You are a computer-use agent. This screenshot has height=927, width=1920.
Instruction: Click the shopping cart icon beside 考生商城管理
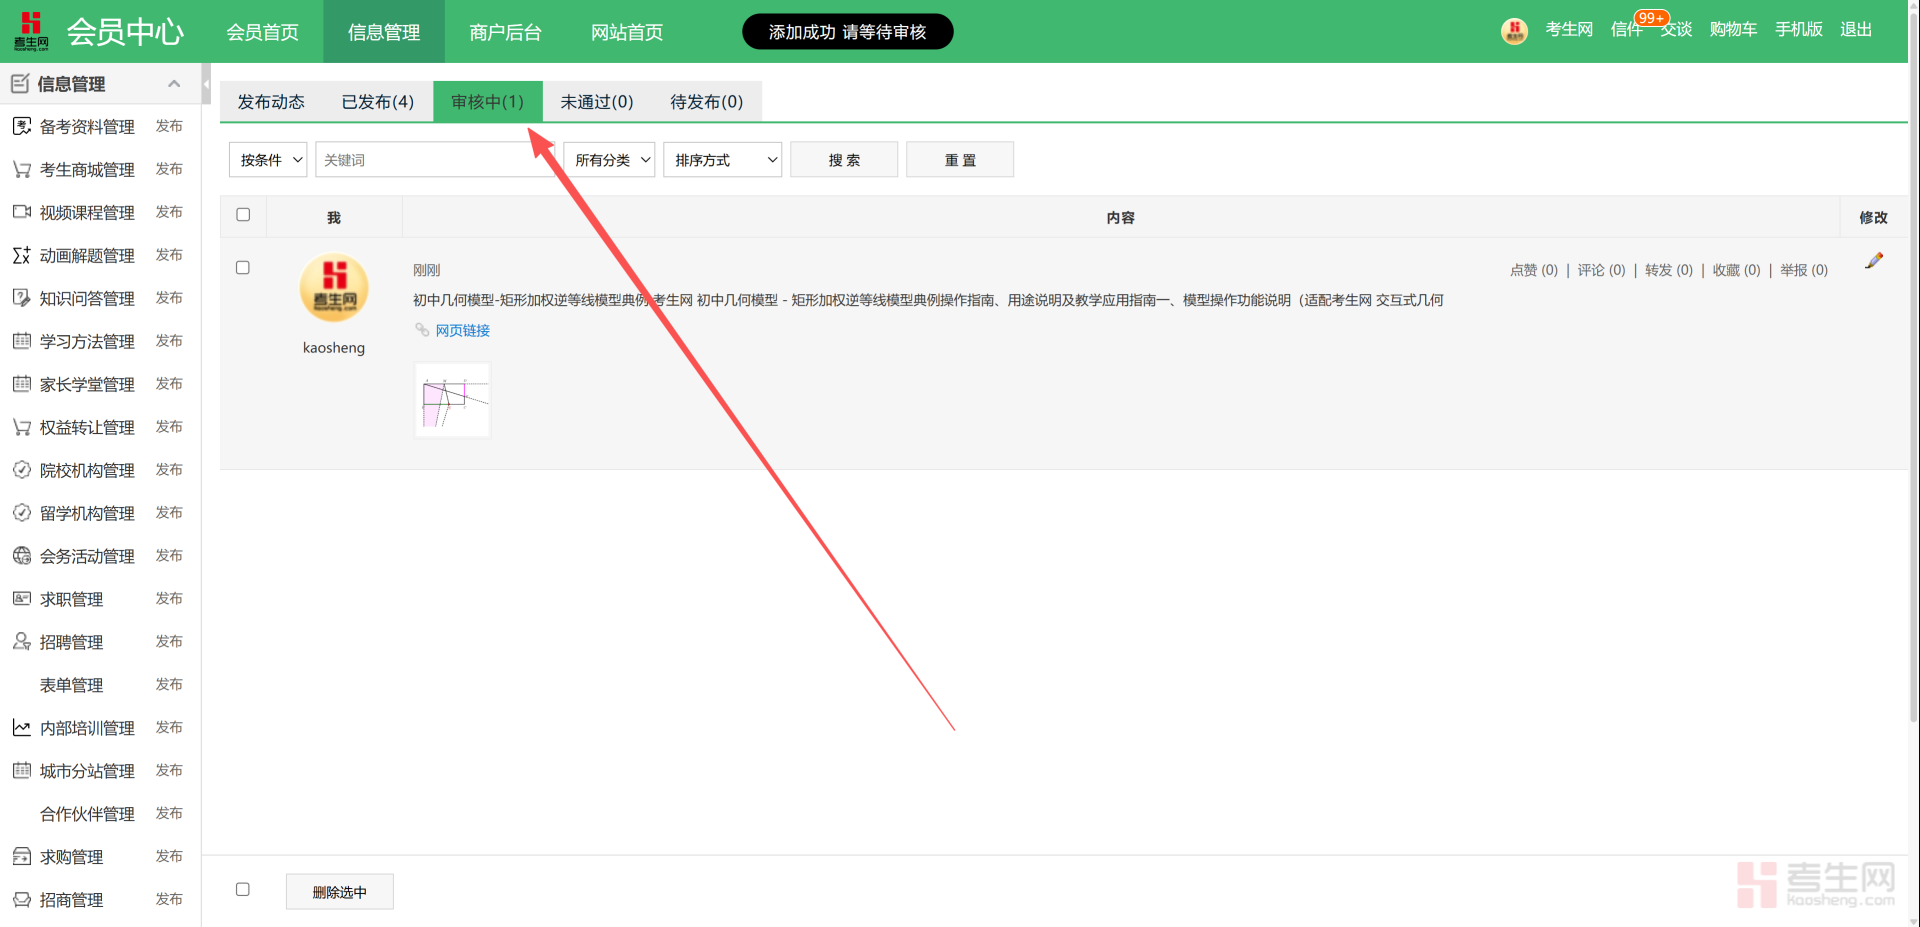pyautogui.click(x=21, y=169)
